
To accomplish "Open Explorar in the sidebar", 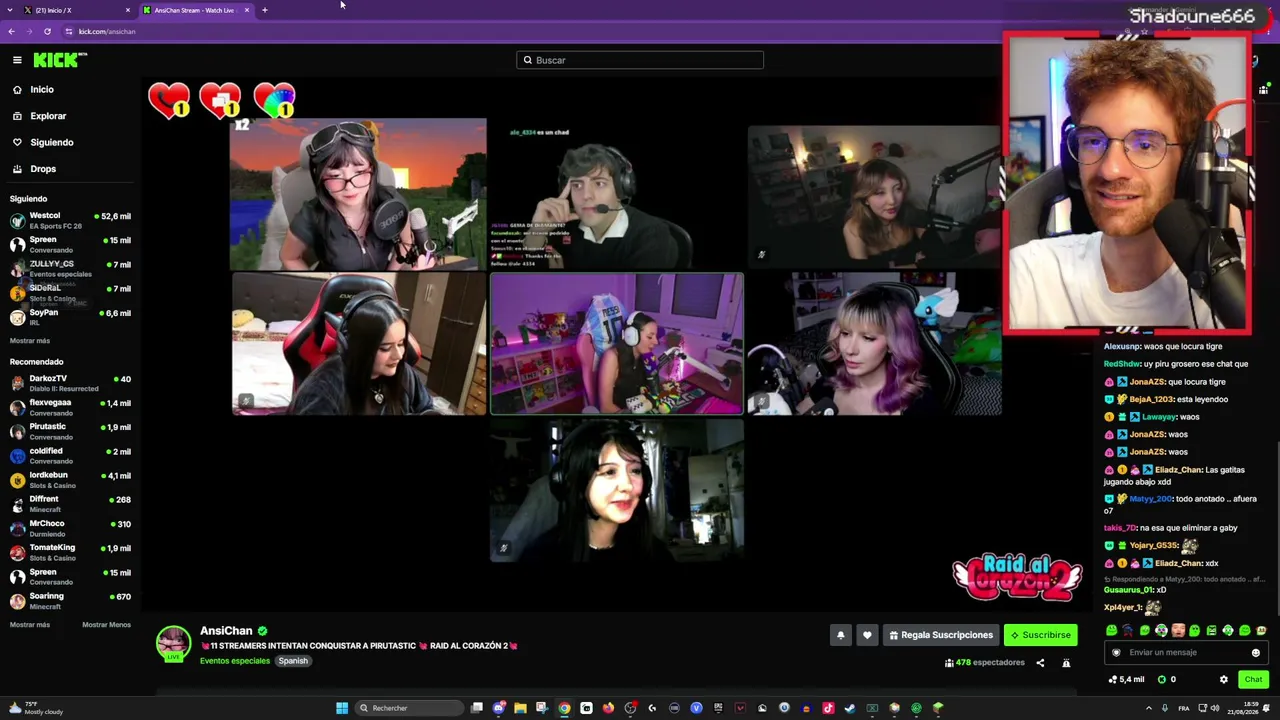I will (38, 116).
